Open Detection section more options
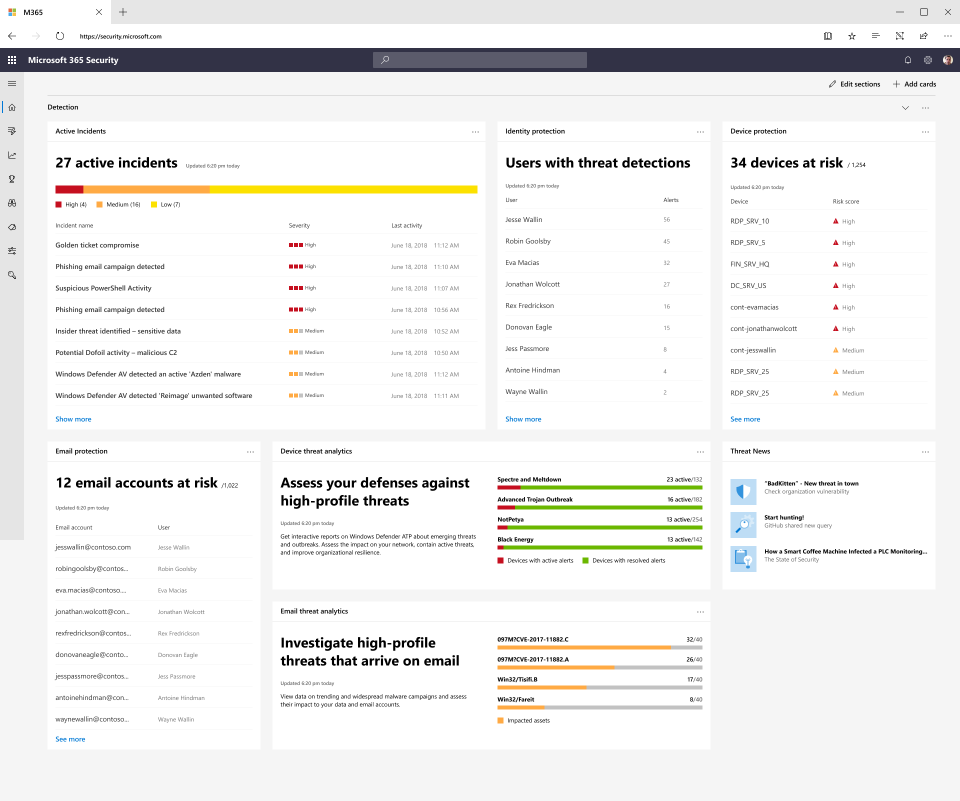The width and height of the screenshot is (960, 801). click(x=926, y=108)
